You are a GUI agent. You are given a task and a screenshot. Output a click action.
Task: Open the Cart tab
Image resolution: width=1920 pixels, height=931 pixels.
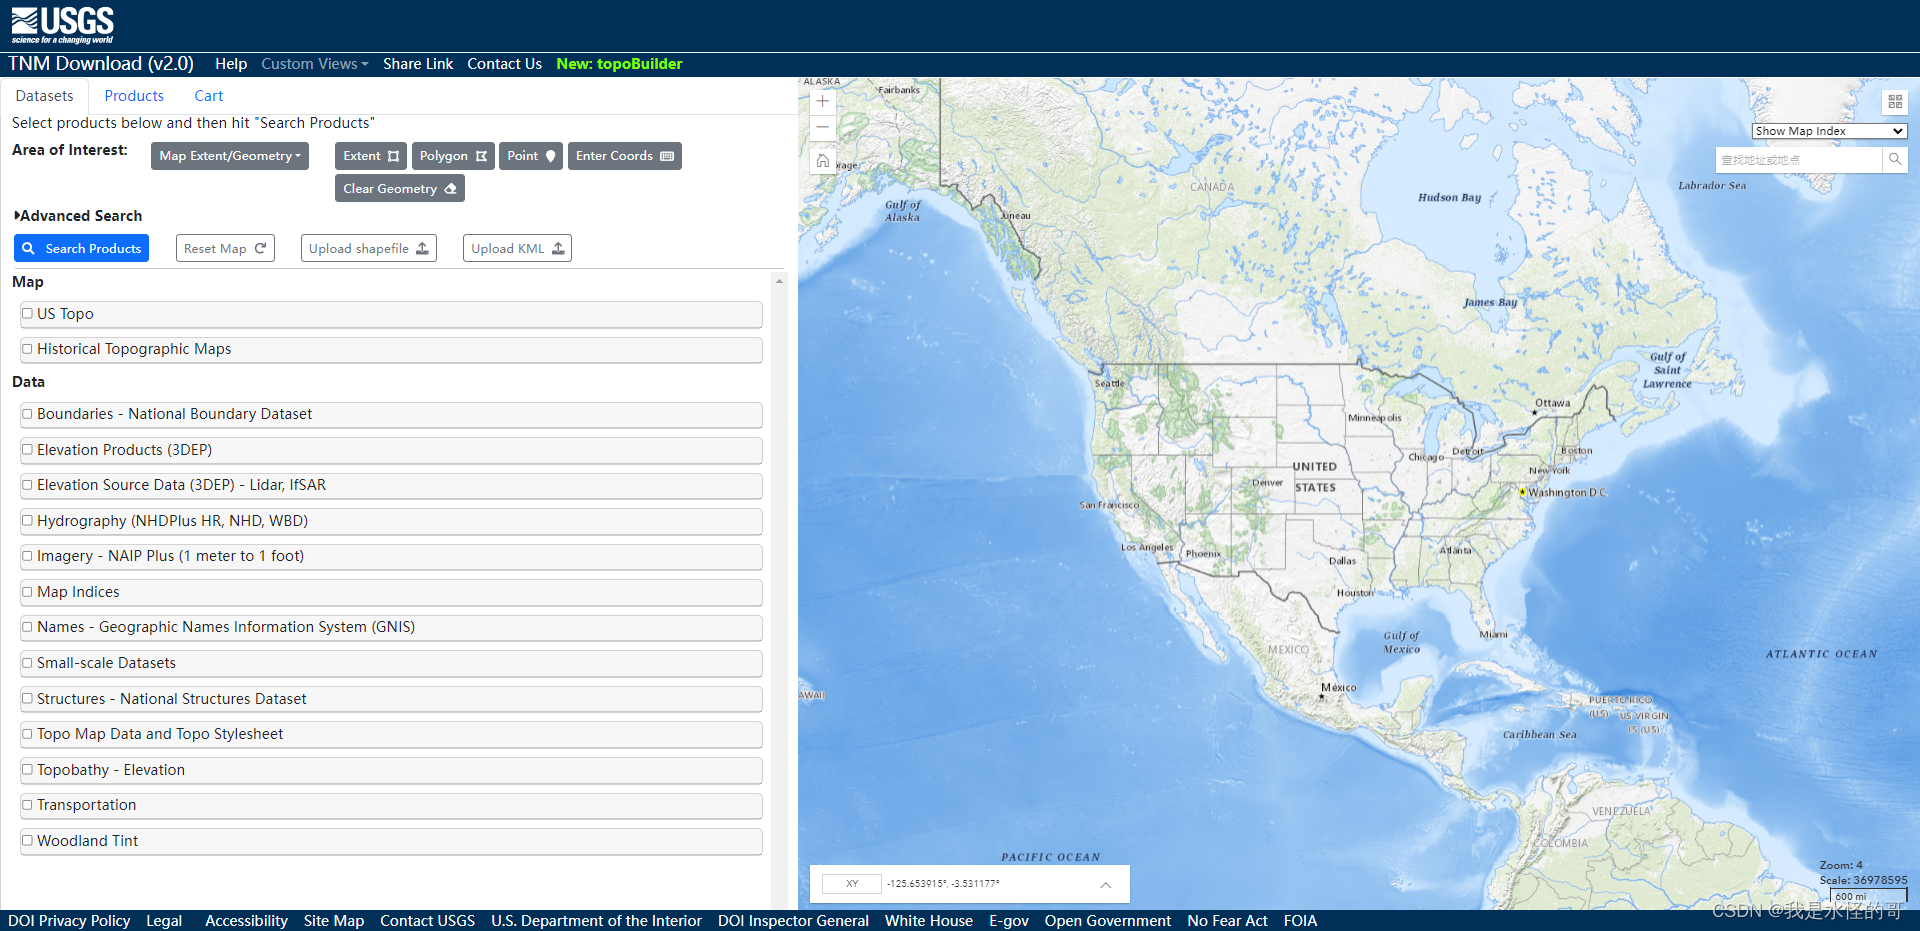[x=209, y=96]
